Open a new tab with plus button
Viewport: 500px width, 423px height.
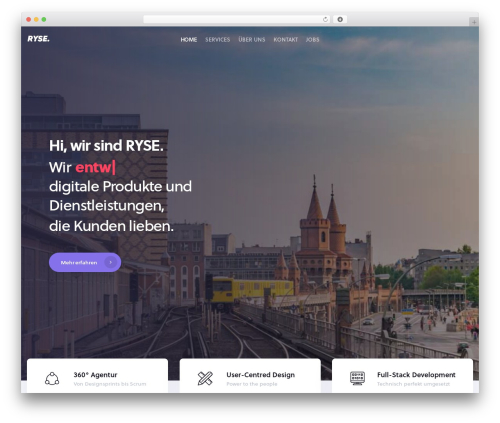pos(474,22)
